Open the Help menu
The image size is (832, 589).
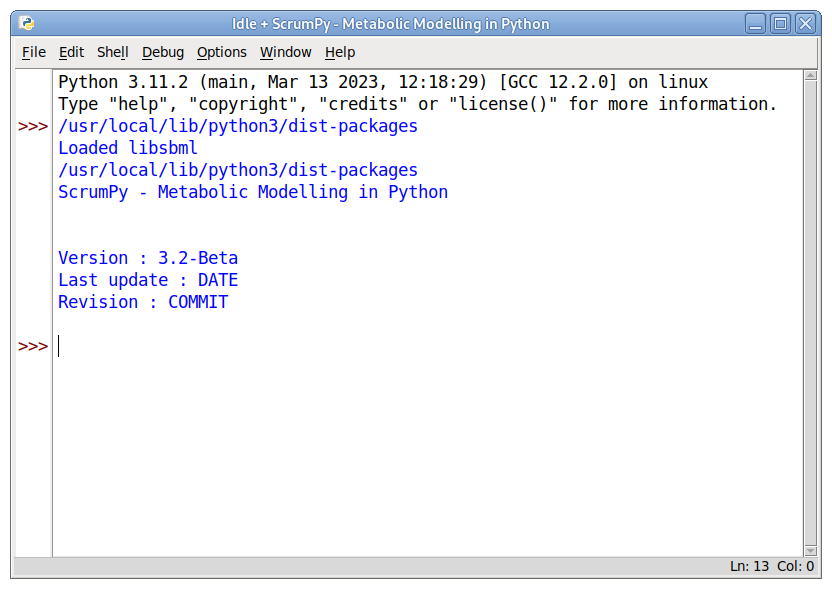pyautogui.click(x=340, y=52)
